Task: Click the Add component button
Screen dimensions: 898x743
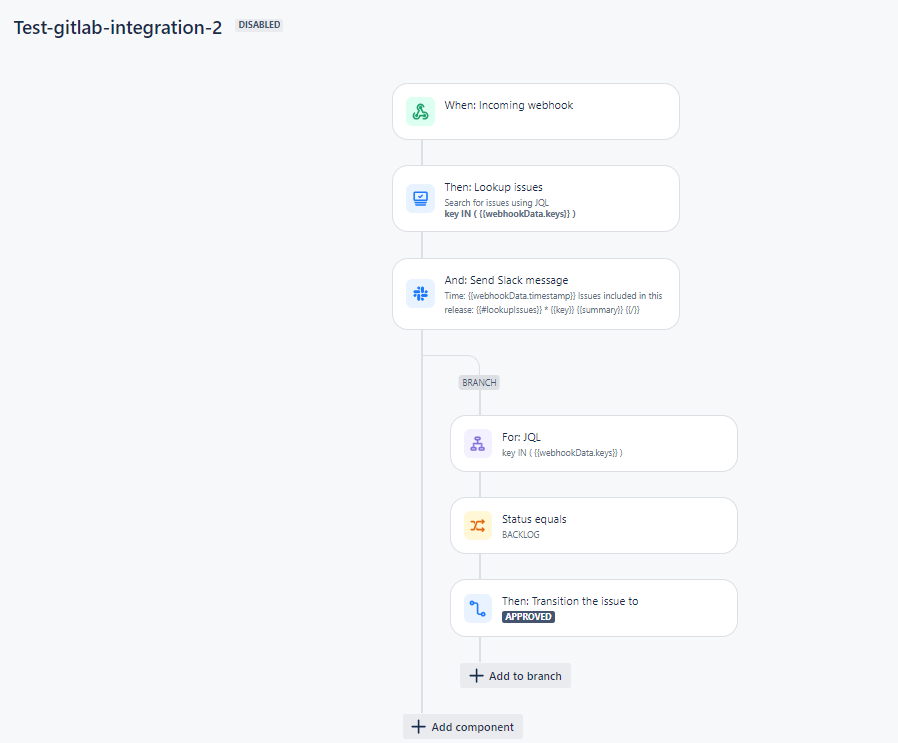Action: tap(462, 726)
